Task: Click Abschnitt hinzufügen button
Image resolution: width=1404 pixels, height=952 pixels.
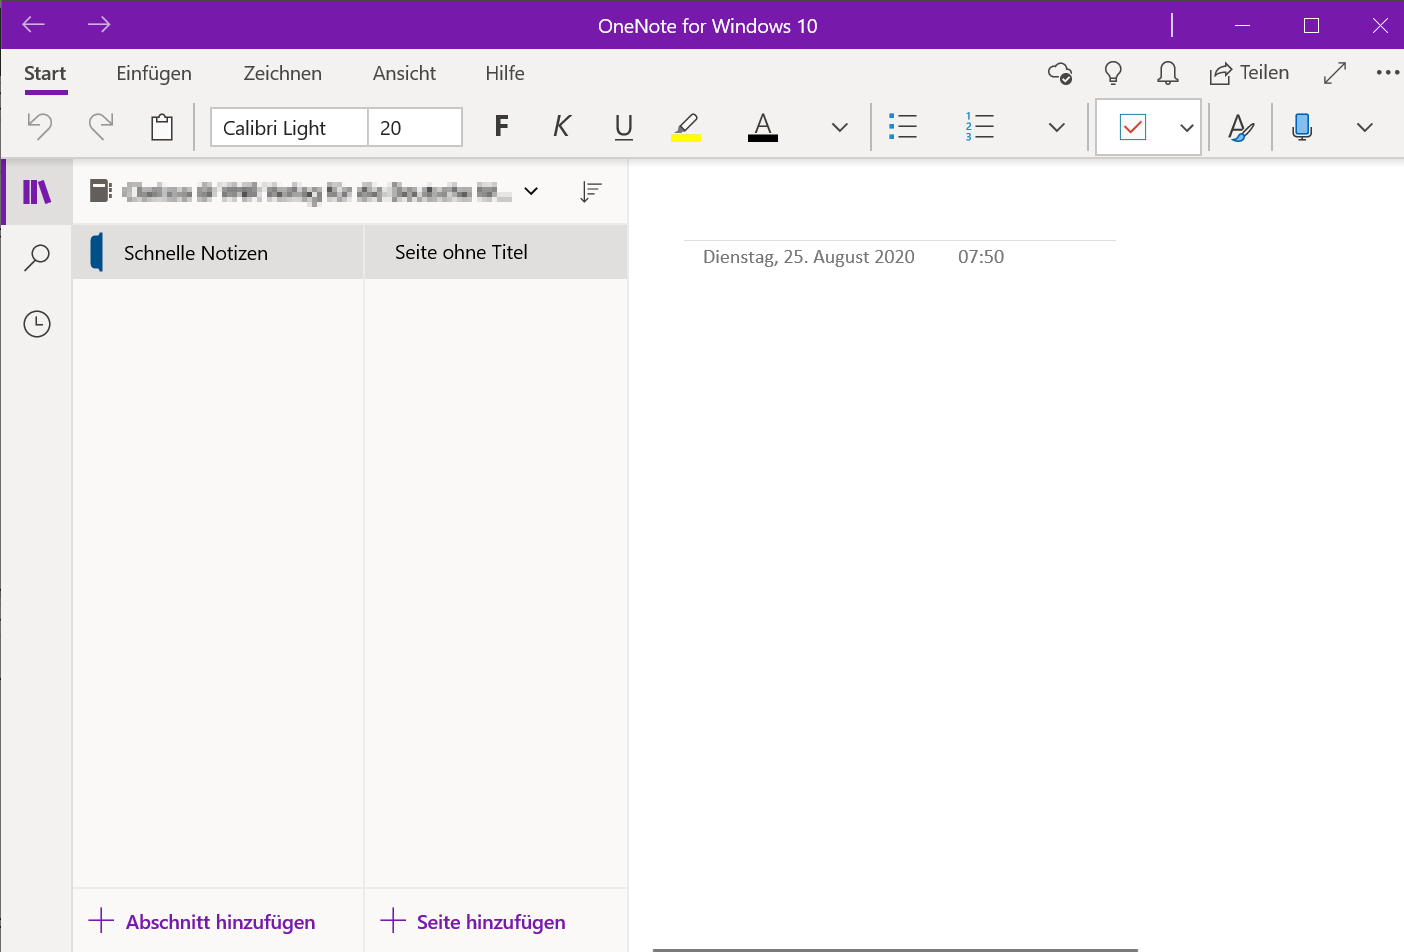Action: pos(202,921)
